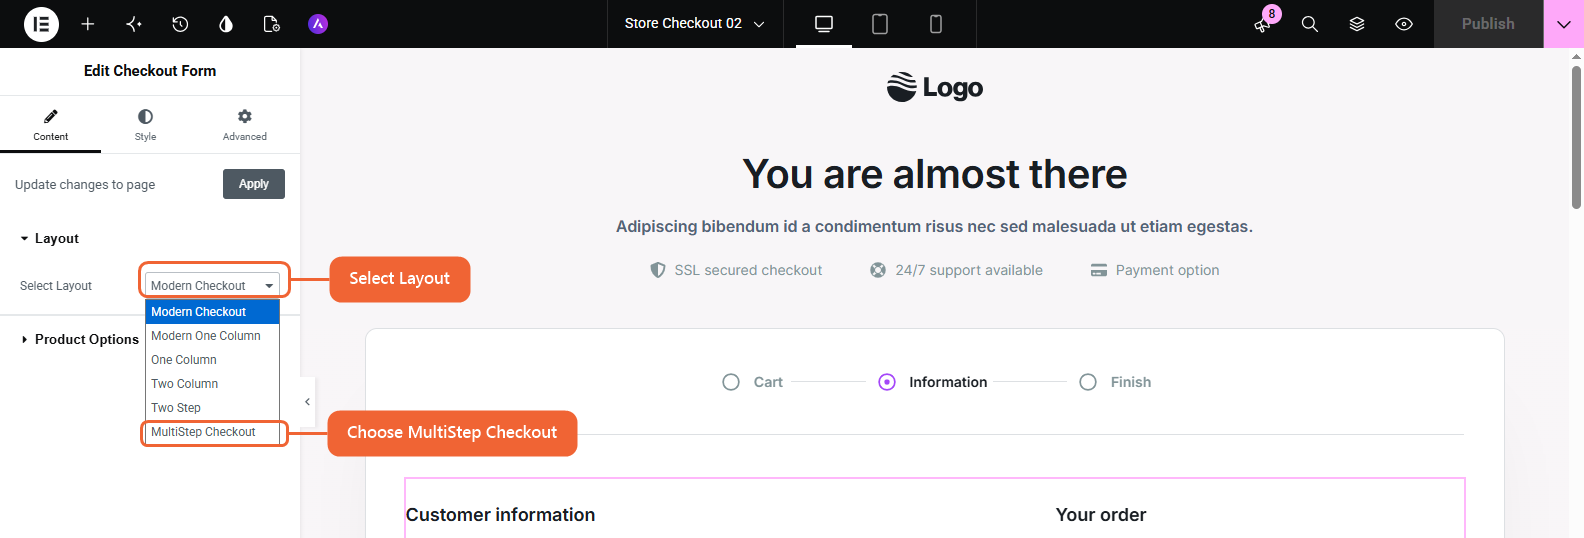
Task: Click the 'Customer information' heading
Action: [500, 515]
